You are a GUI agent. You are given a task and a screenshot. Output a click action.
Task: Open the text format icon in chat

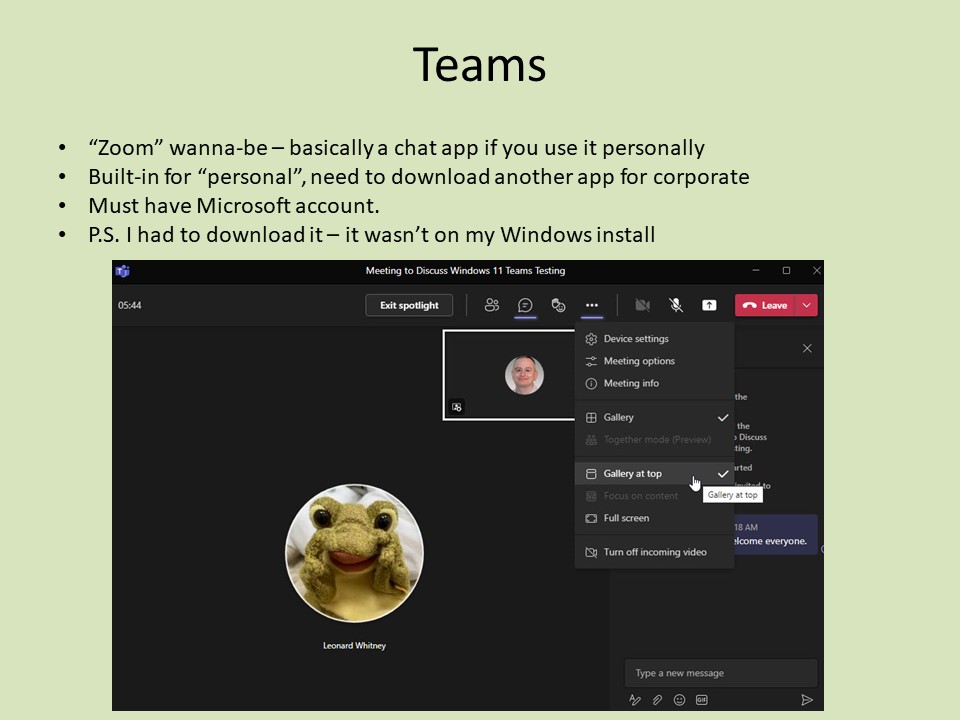point(635,700)
